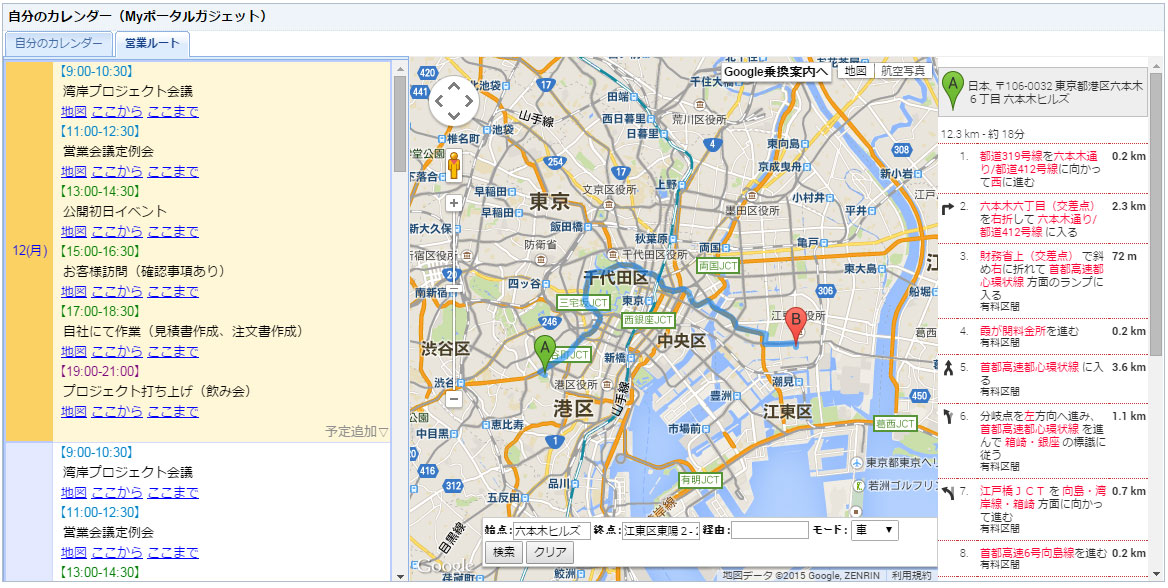Open 利用規約 link at map bottom
Screen dimensions: 1168x588
coord(911,575)
